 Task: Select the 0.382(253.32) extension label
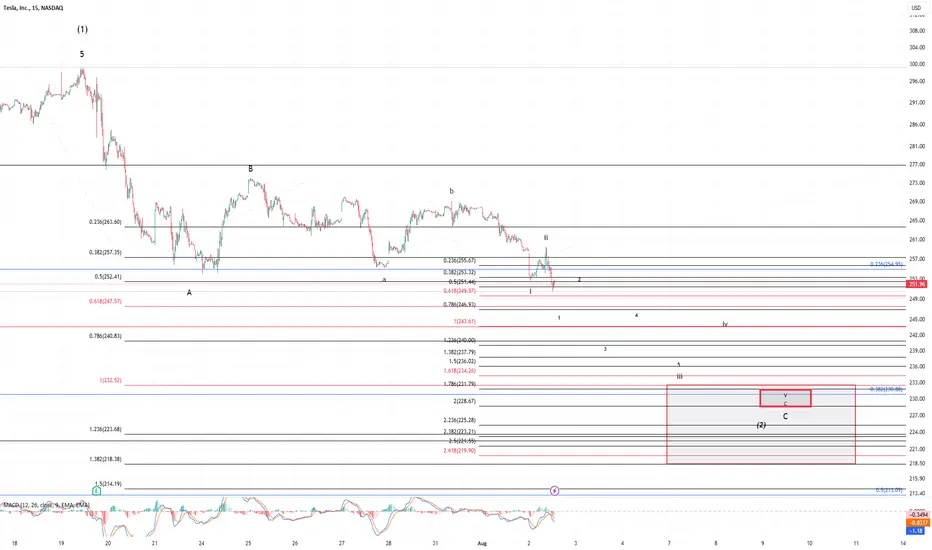pos(459,272)
